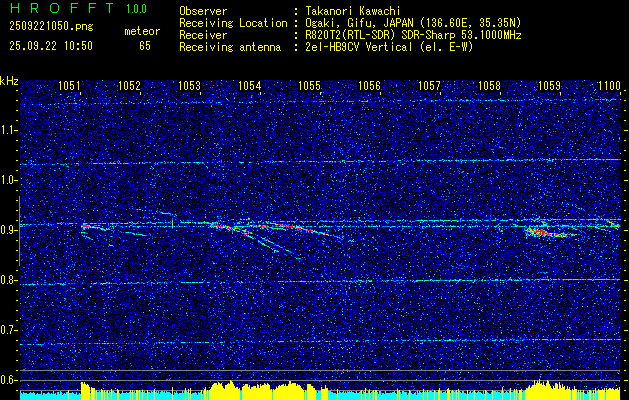Click the 1100 time axis marker

pyautogui.click(x=609, y=85)
